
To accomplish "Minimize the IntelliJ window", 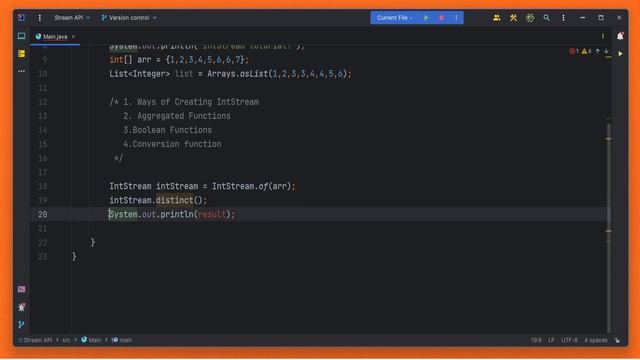I will (x=582, y=18).
